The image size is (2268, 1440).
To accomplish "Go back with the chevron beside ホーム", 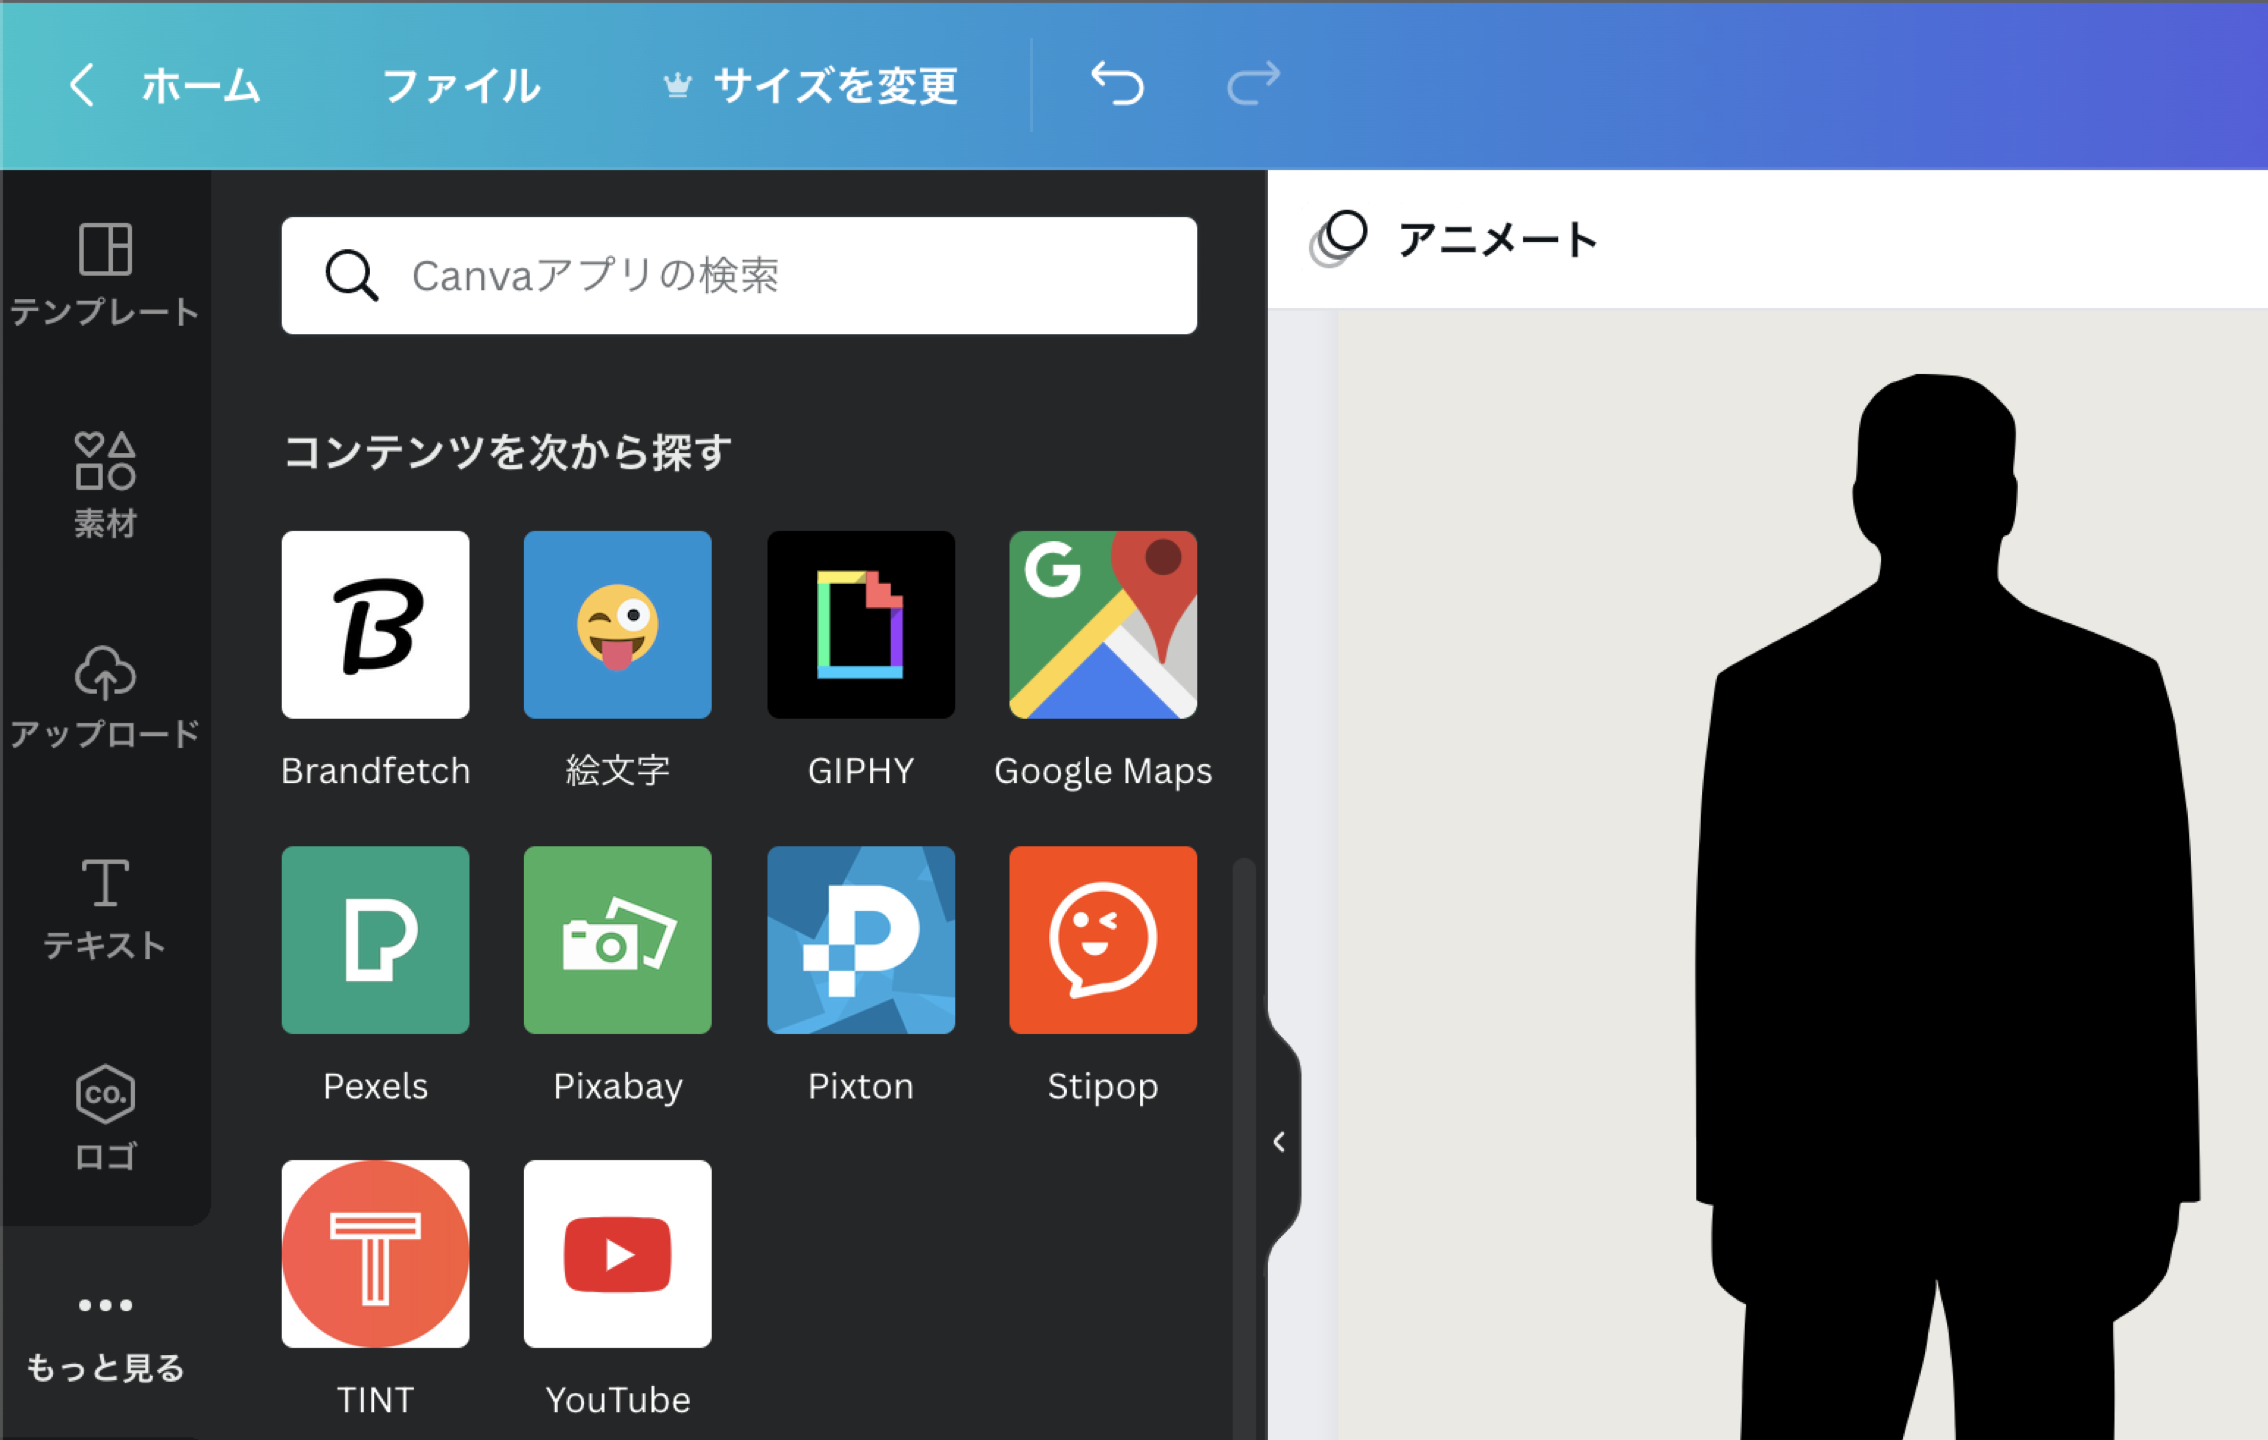I will (82, 85).
